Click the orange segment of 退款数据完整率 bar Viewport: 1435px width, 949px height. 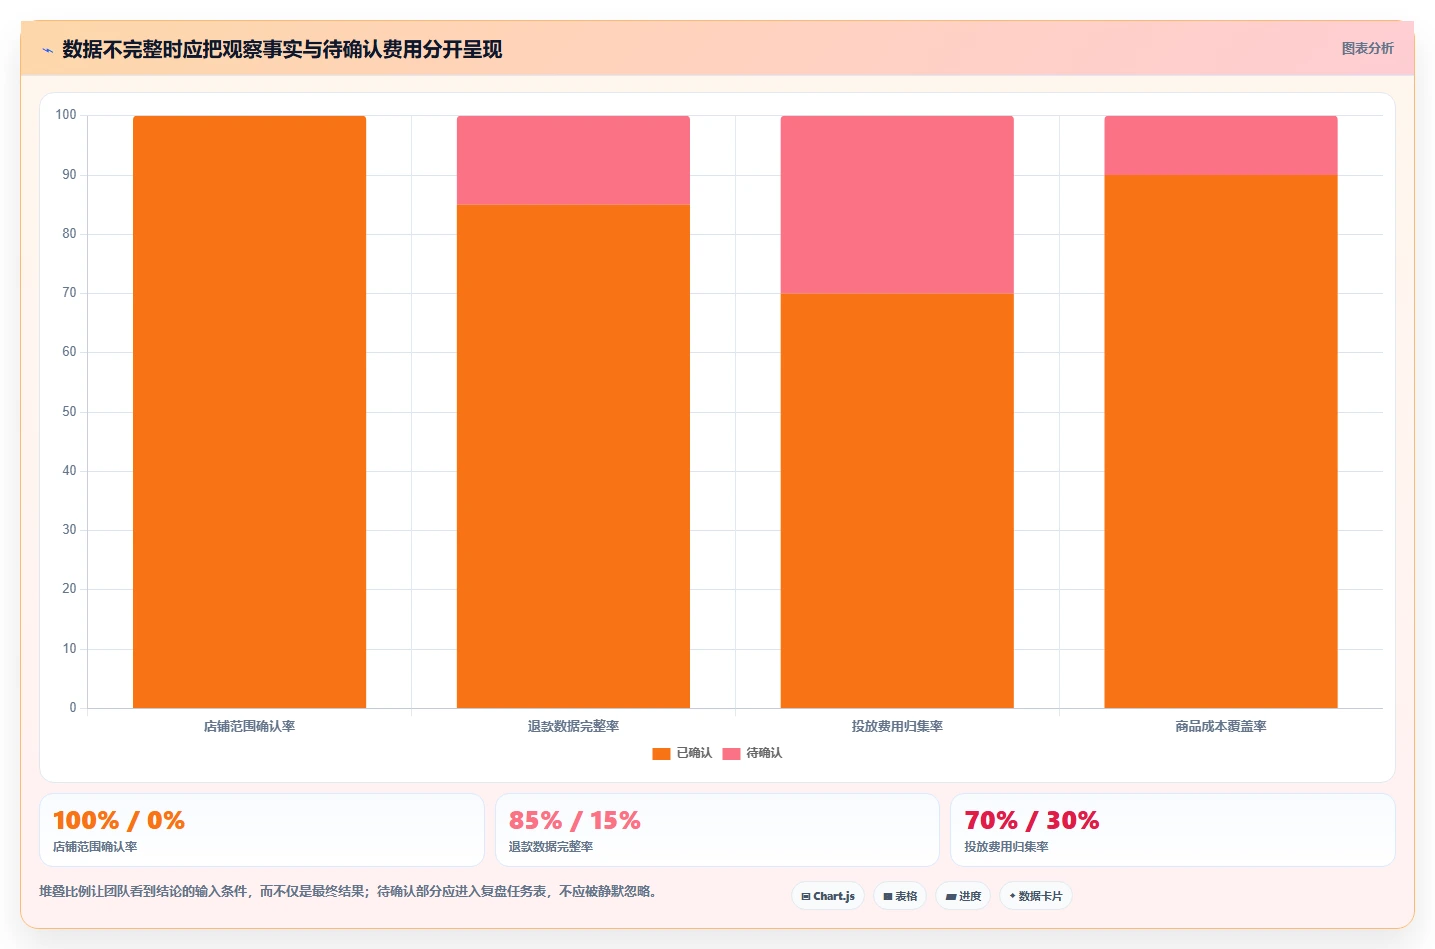pos(573,456)
